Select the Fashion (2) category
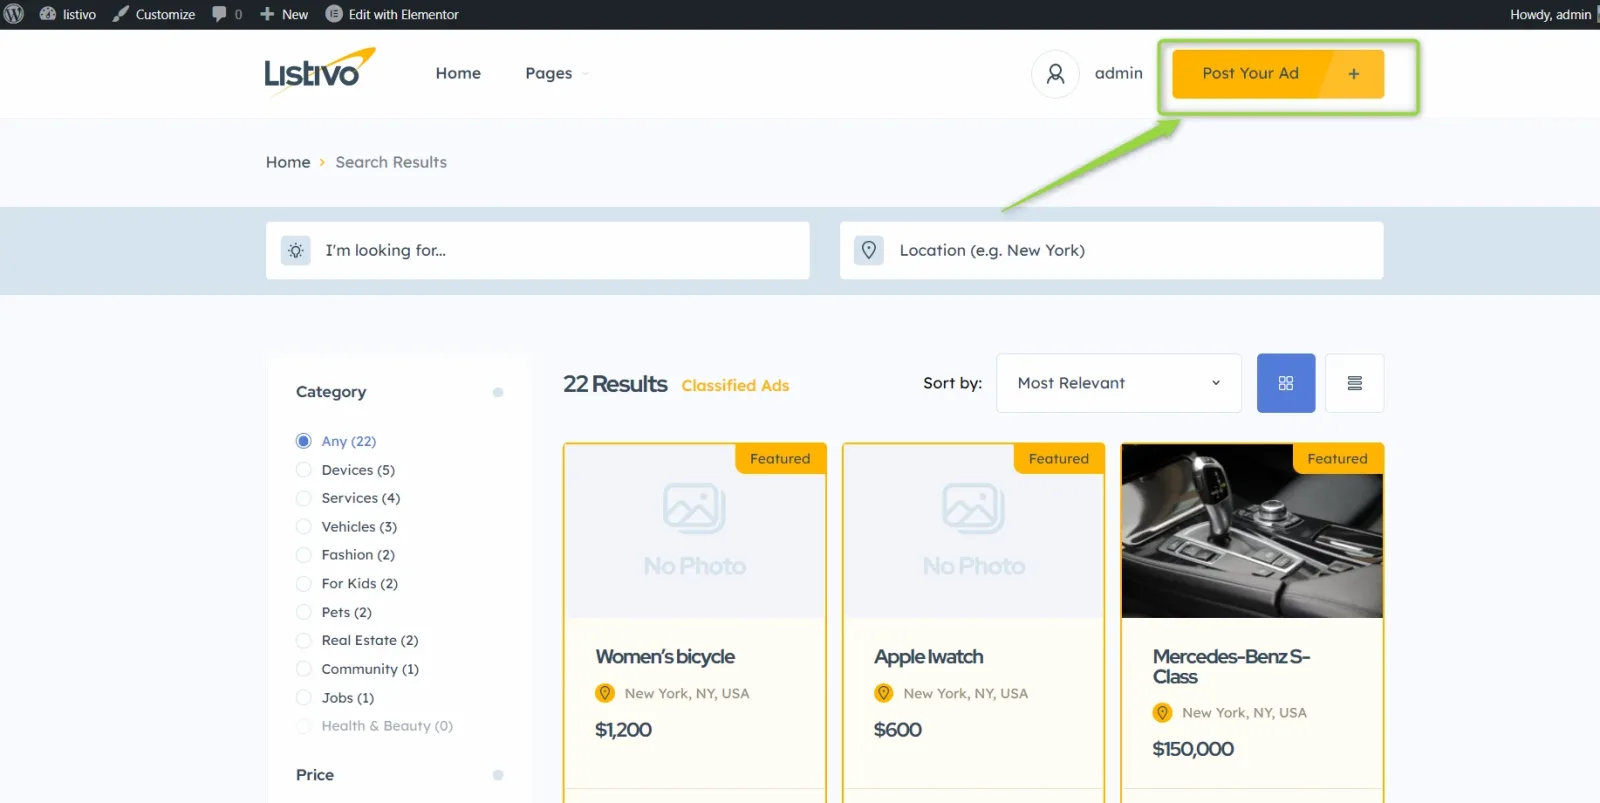This screenshot has height=803, width=1600. click(x=345, y=555)
